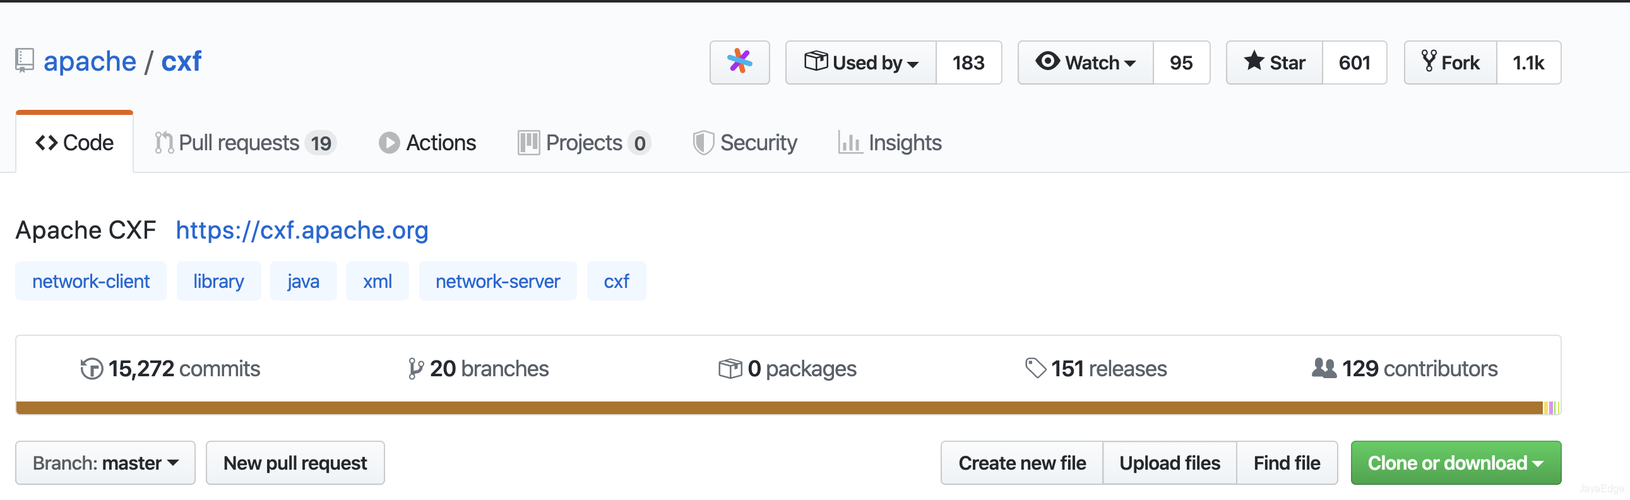Click the releases tag icon
Image resolution: width=1630 pixels, height=500 pixels.
pos(1035,368)
